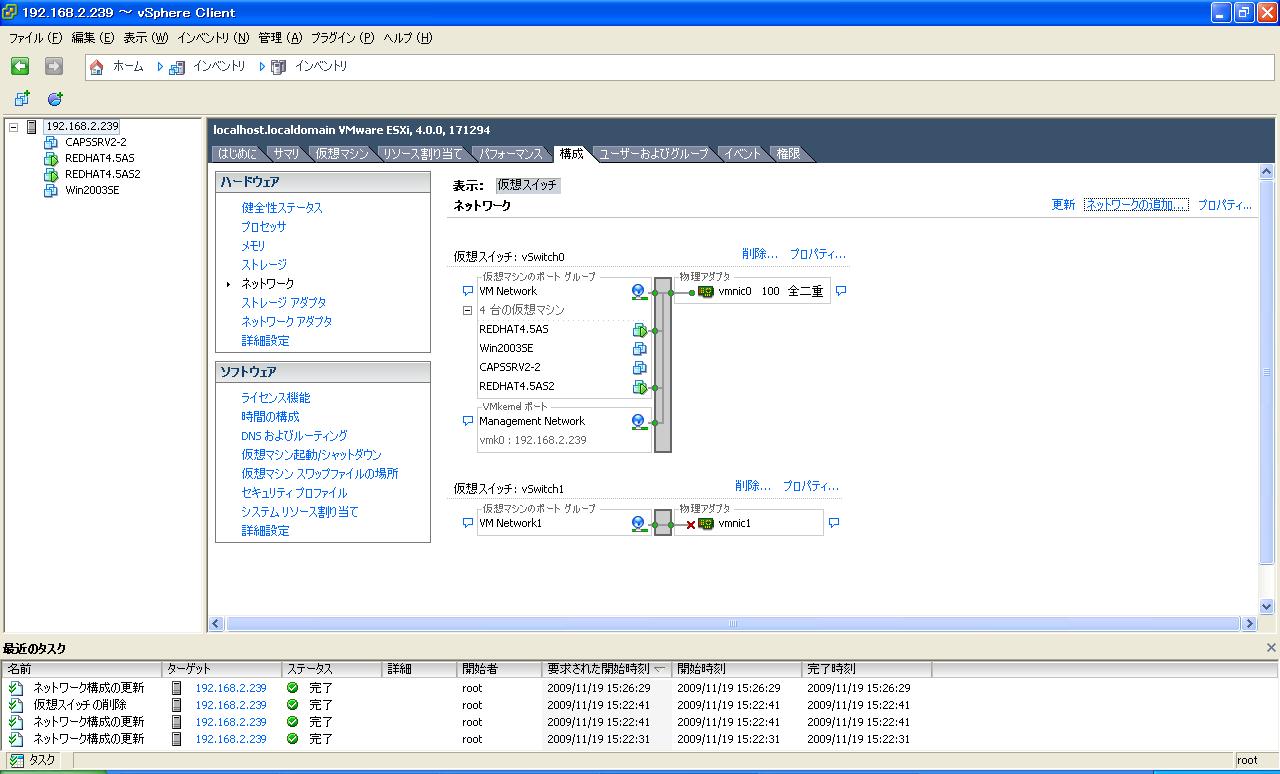Viewport: 1280px width, 774px height.
Task: Click the speech bubble icon beside VM Network1
Action: [467, 523]
